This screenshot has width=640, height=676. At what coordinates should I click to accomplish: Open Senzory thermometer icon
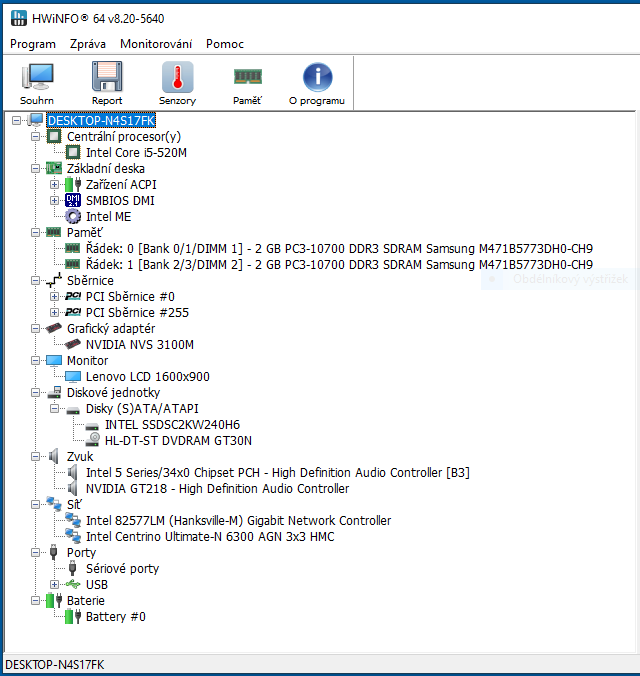pyautogui.click(x=177, y=84)
